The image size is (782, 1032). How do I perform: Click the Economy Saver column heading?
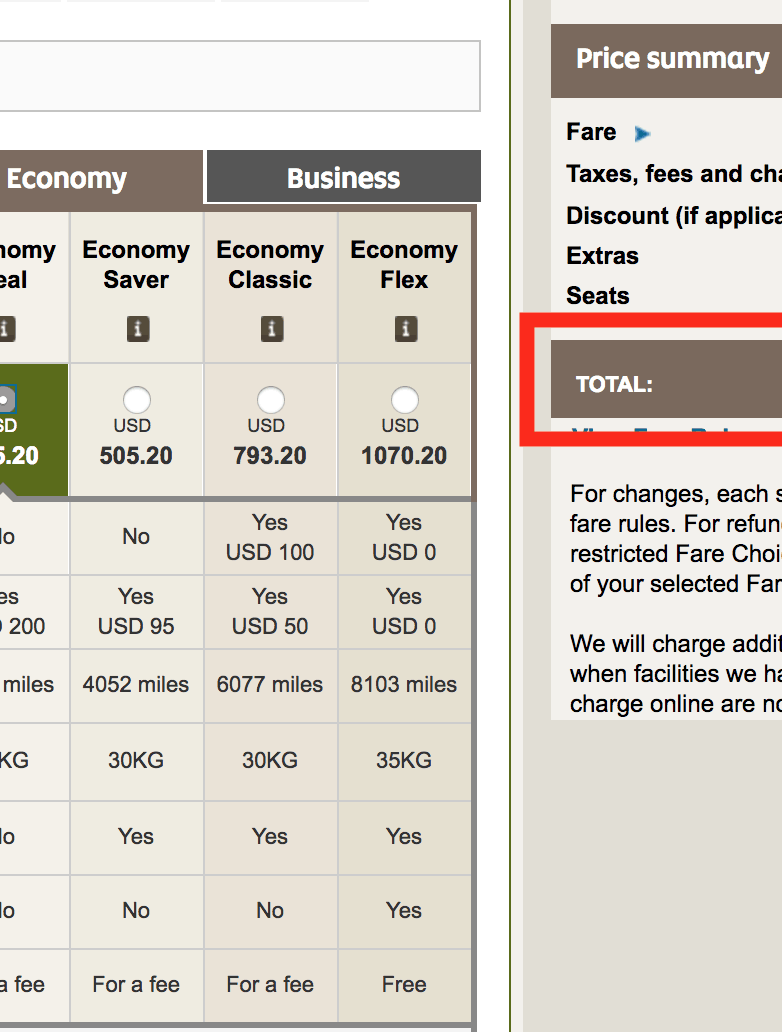136,265
